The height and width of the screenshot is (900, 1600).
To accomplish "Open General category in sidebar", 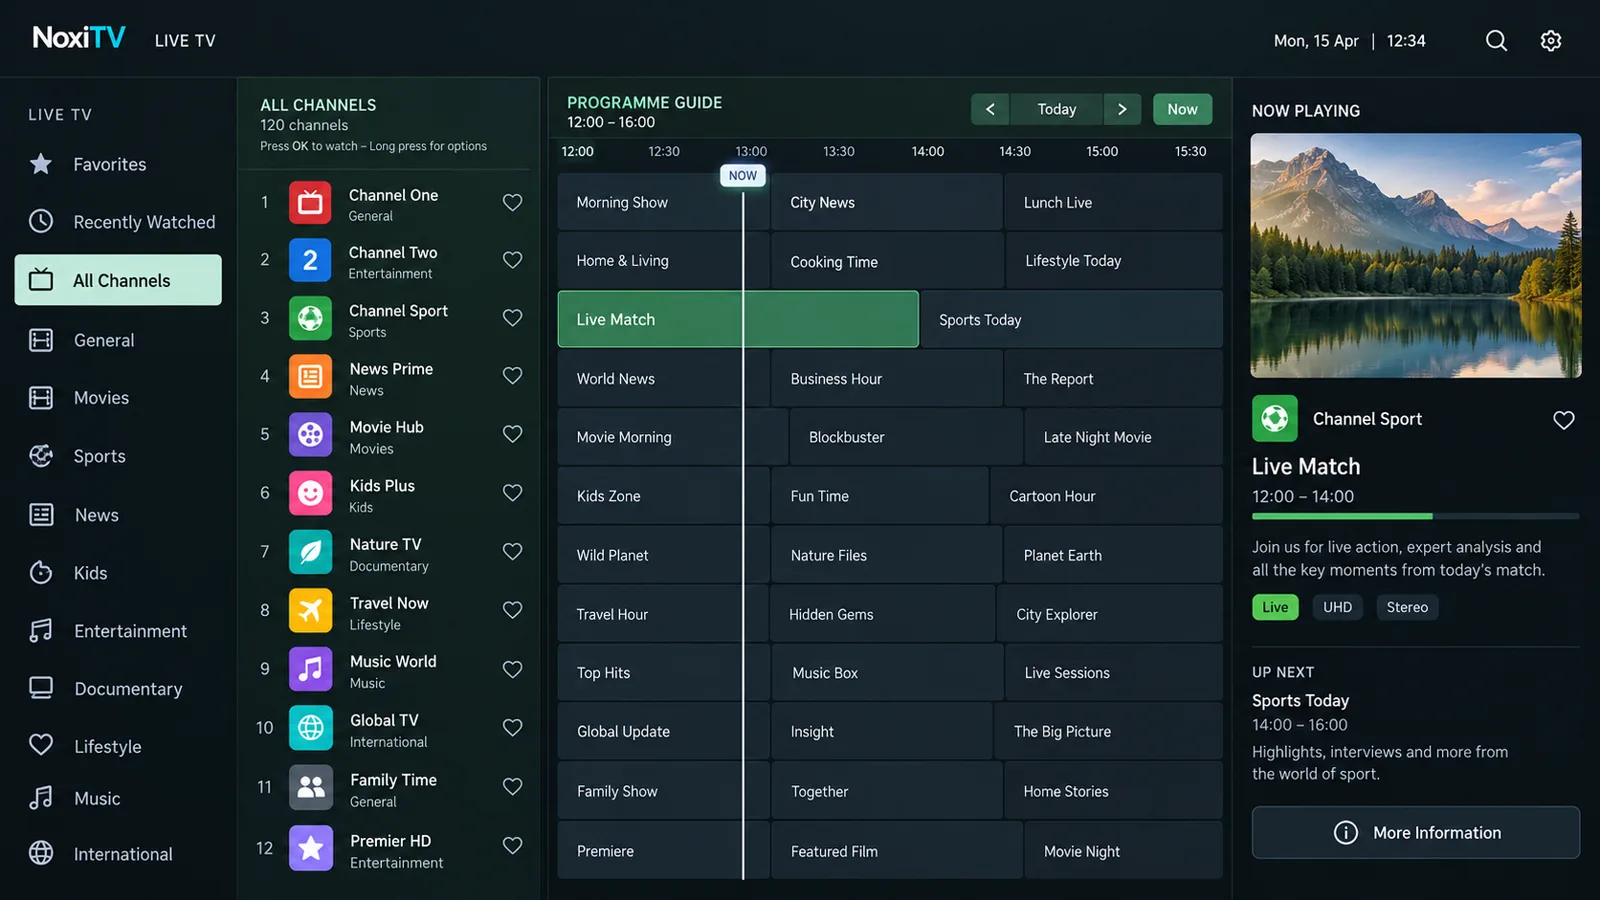I will point(118,340).
